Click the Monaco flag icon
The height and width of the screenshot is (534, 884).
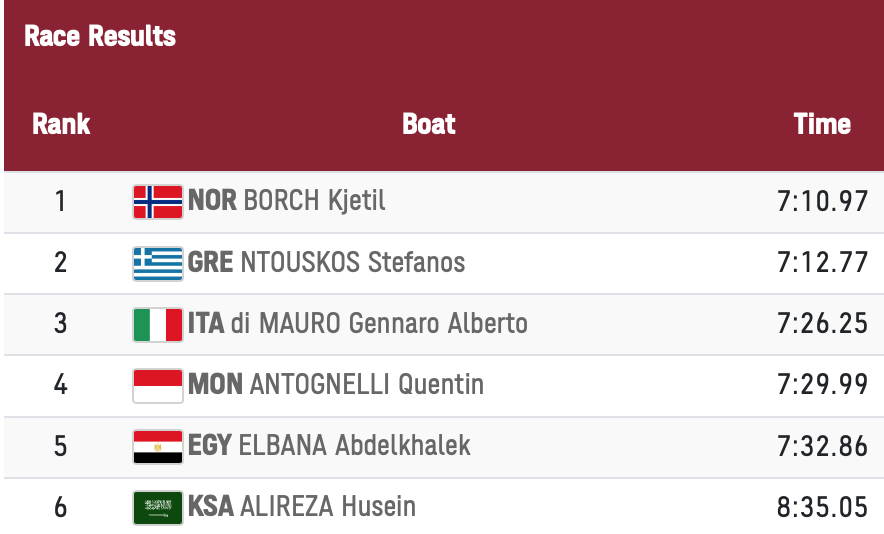click(158, 385)
